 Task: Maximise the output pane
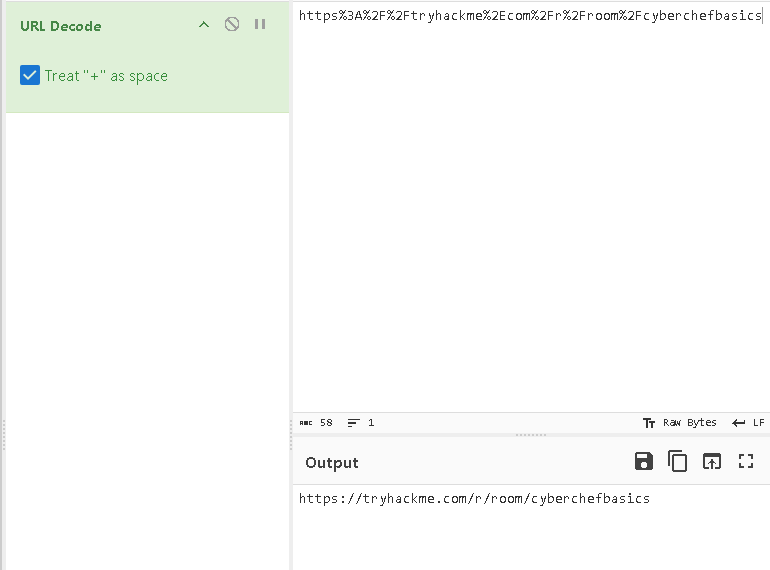tap(745, 461)
